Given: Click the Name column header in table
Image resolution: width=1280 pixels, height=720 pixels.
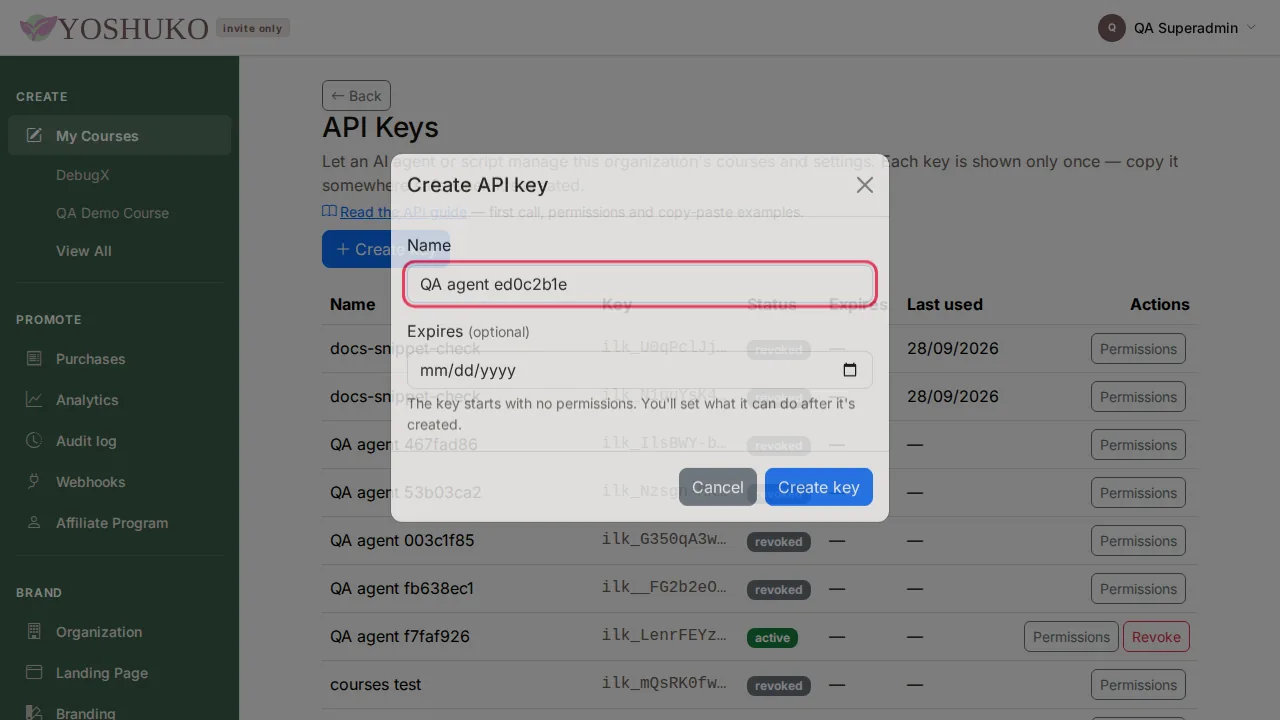Looking at the screenshot, I should [x=353, y=304].
